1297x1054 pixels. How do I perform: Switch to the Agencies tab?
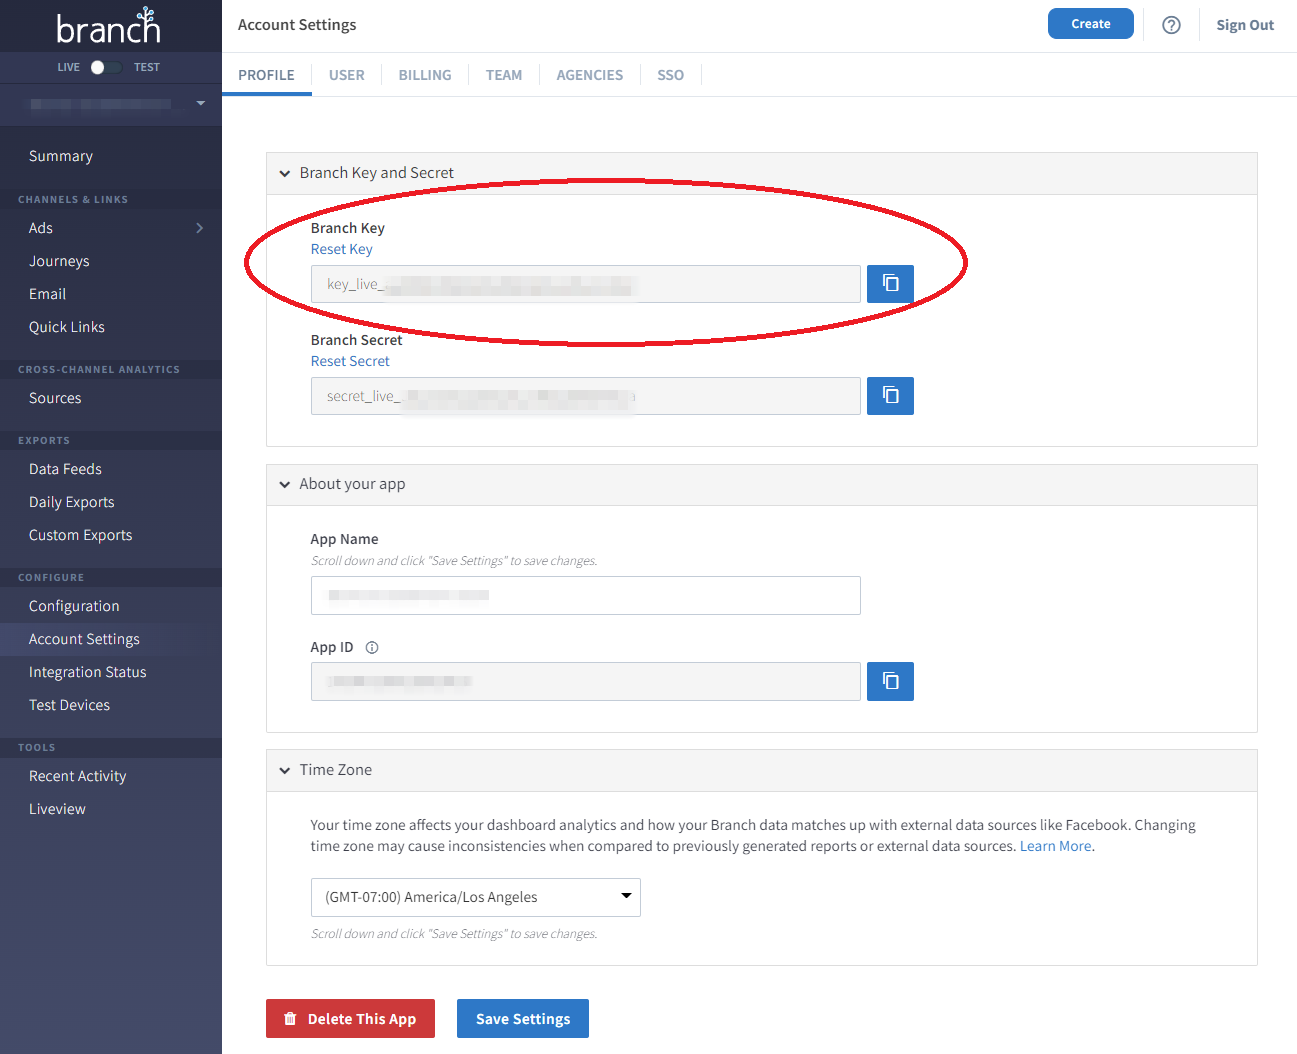(x=590, y=75)
